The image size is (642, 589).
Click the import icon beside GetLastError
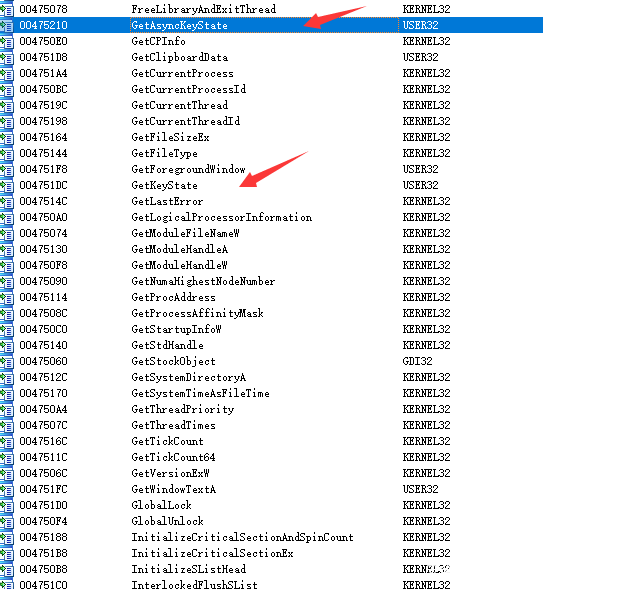pyautogui.click(x=7, y=202)
